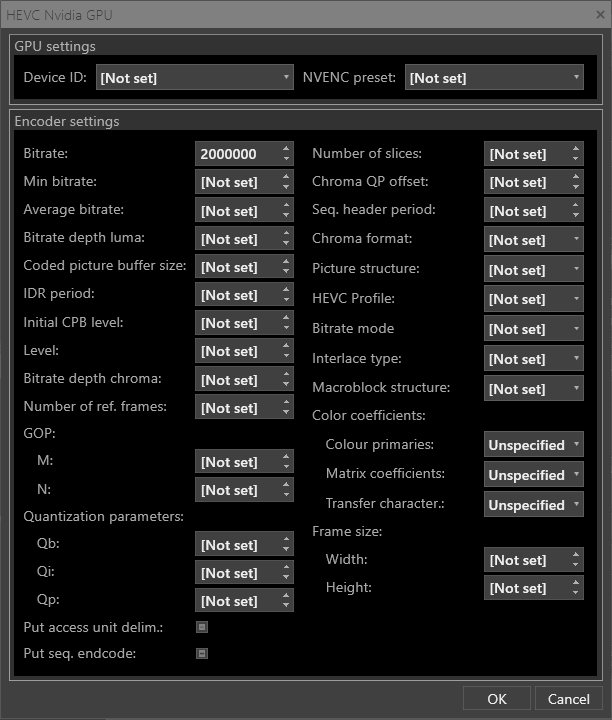
Task: Open the Device ID dropdown
Action: pos(195,77)
